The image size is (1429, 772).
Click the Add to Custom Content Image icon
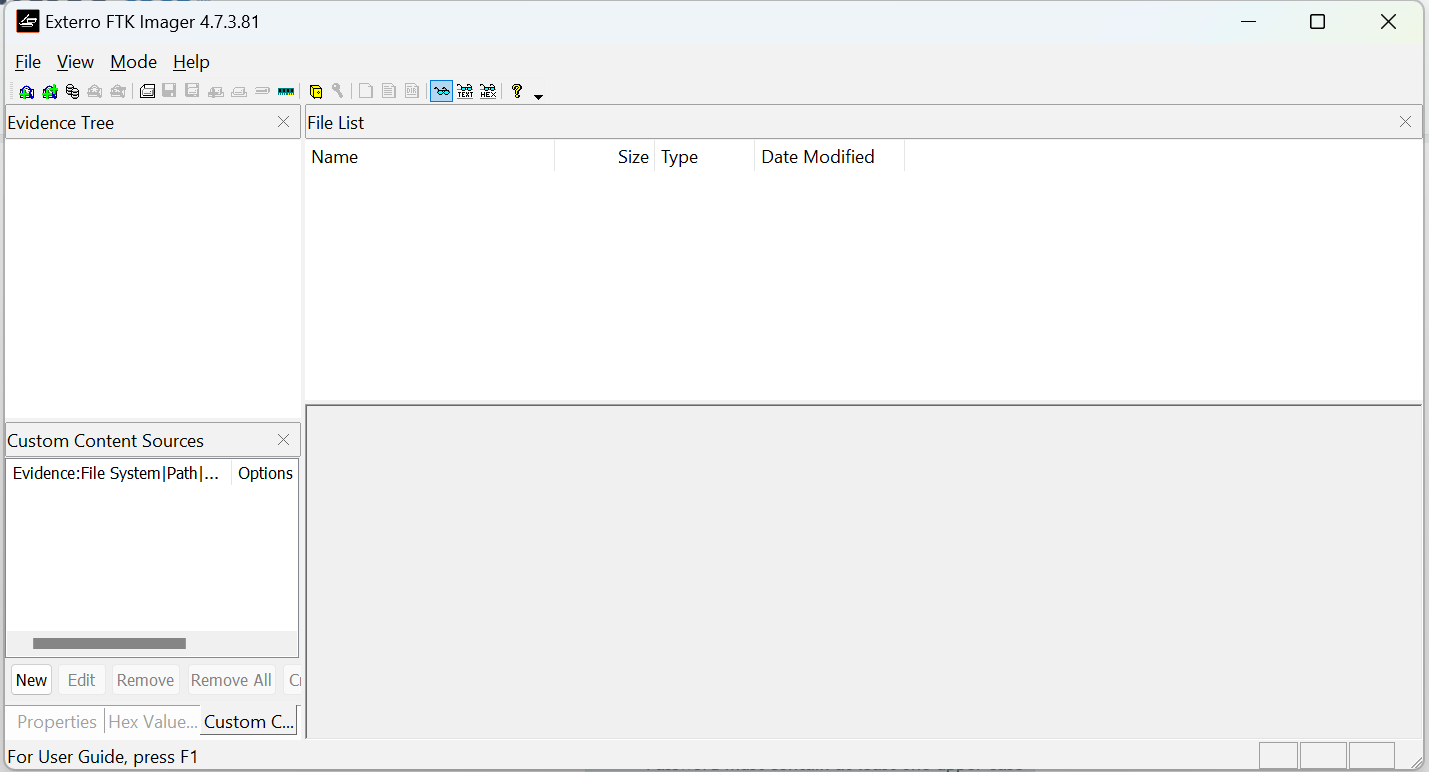pos(215,92)
